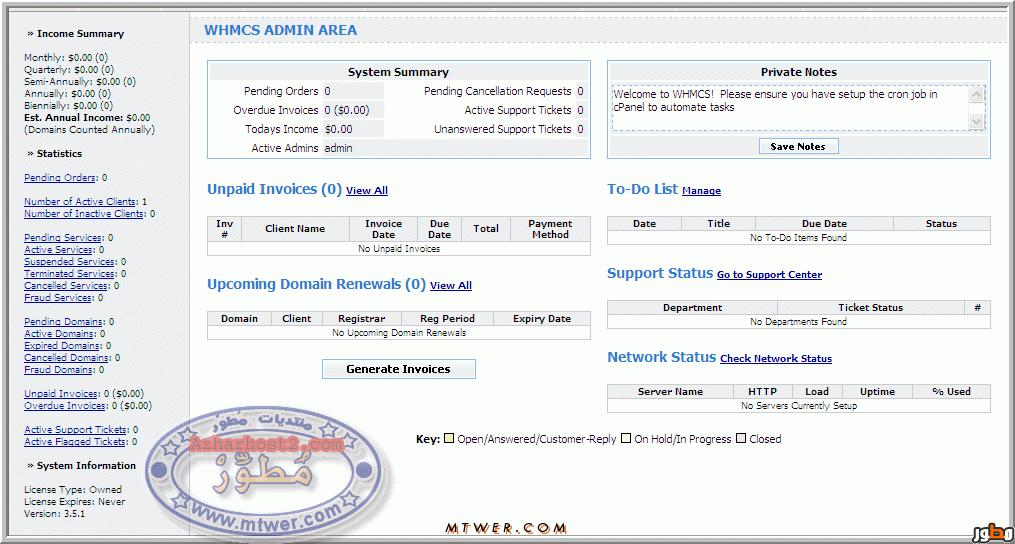The height and width of the screenshot is (544, 1015).
Task: Open the Pending Domains link
Action: [63, 322]
